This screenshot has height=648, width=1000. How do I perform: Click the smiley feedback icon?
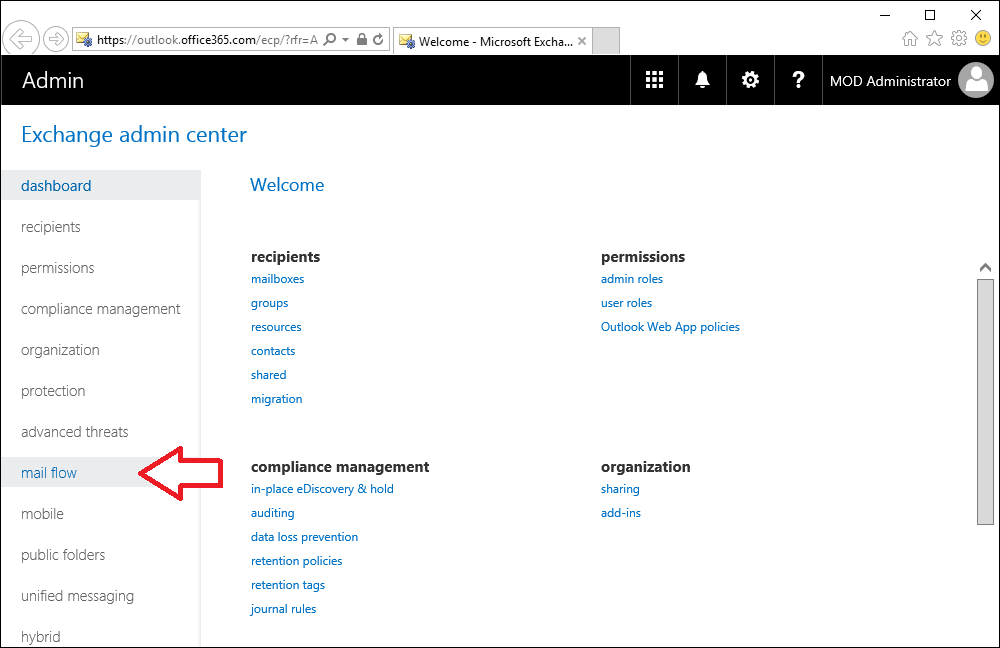[x=983, y=38]
